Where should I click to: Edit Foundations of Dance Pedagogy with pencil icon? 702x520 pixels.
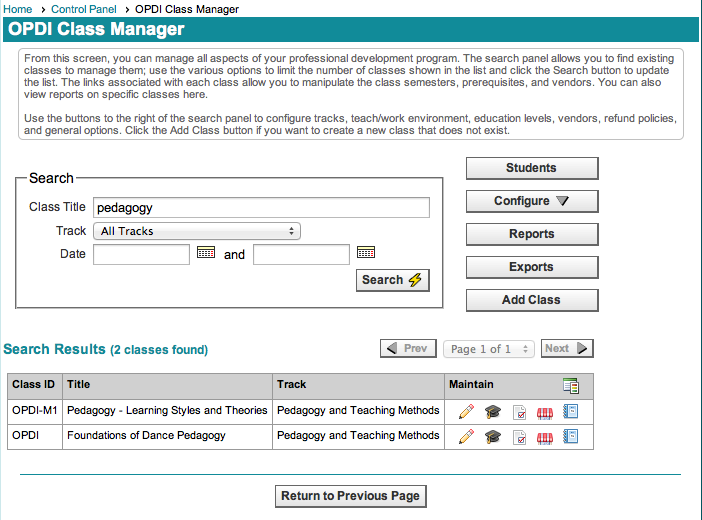(466, 437)
